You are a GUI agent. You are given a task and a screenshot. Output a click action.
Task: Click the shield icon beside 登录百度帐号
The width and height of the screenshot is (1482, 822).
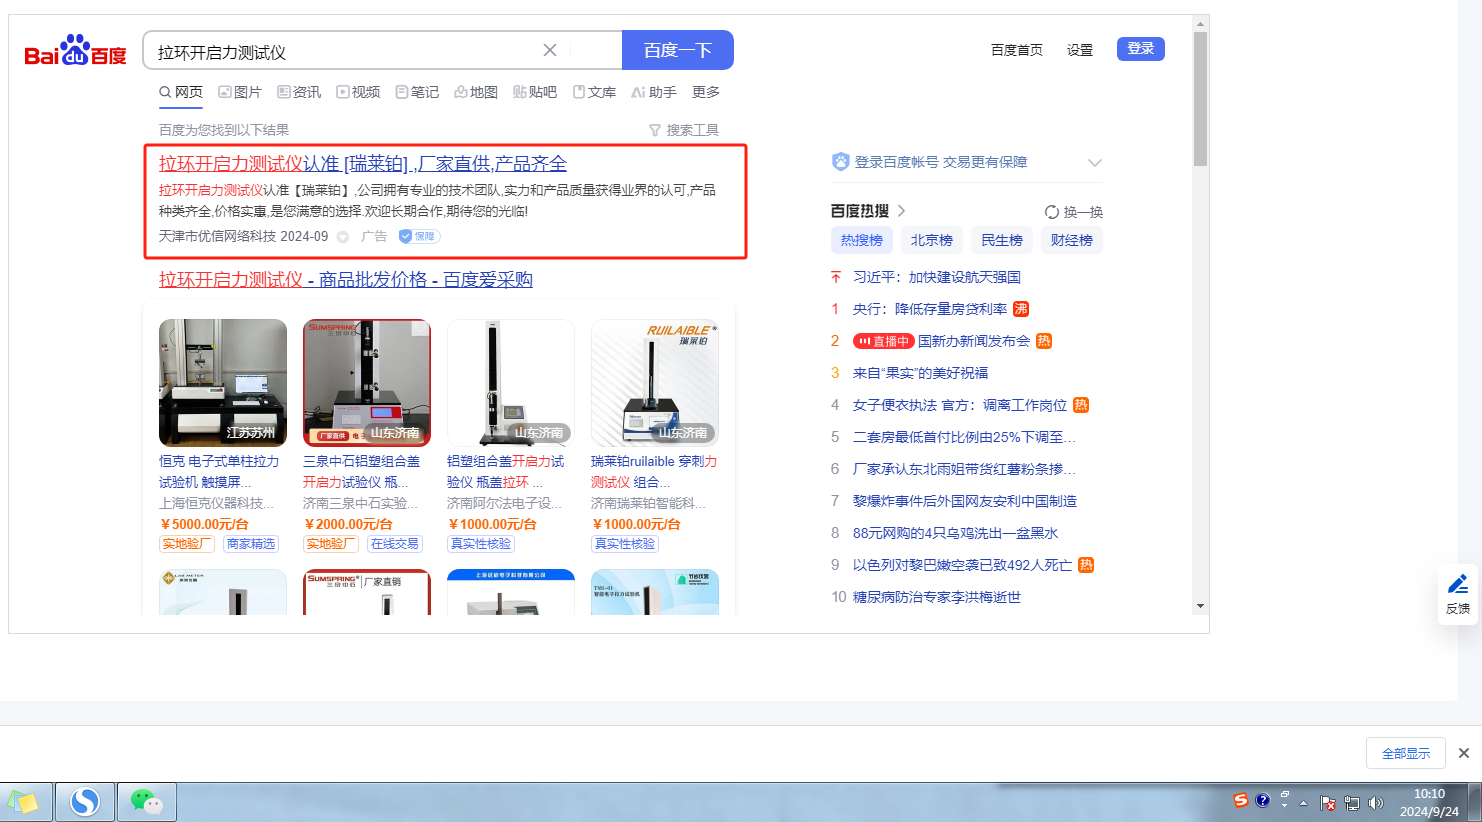click(x=841, y=162)
